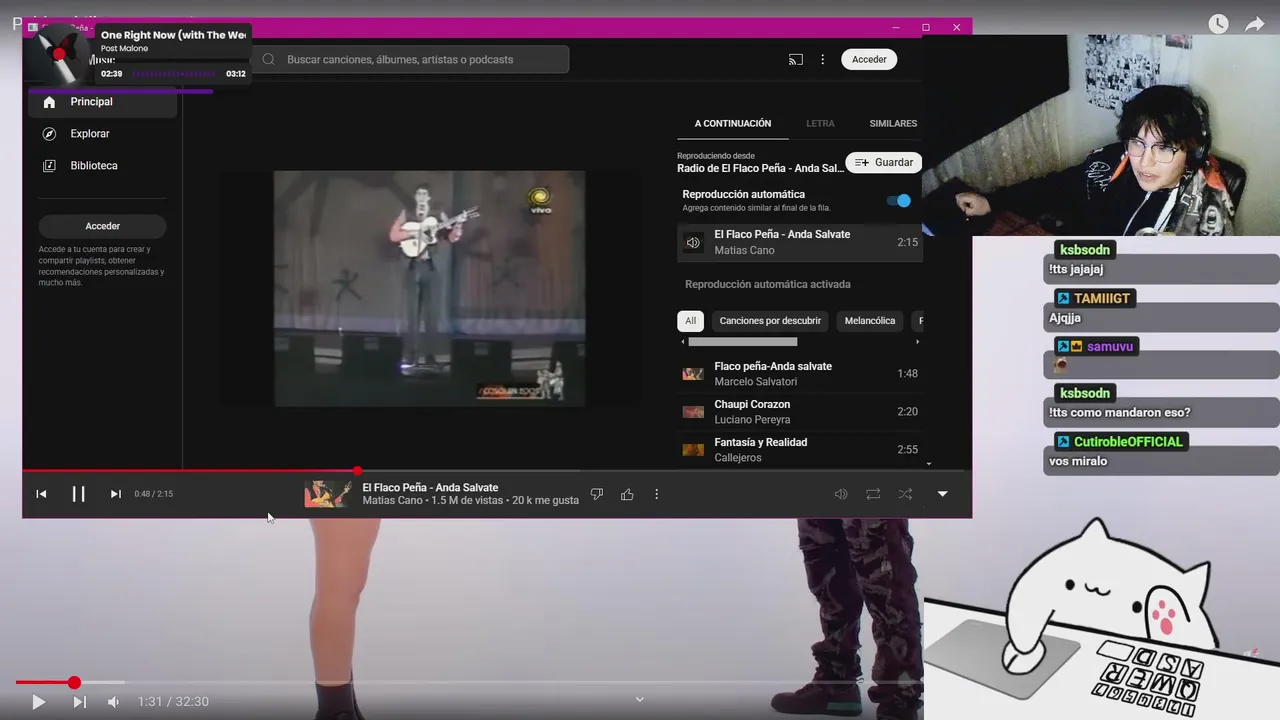This screenshot has width=1280, height=720.
Task: Click the Acceder button in top bar
Action: point(869,60)
